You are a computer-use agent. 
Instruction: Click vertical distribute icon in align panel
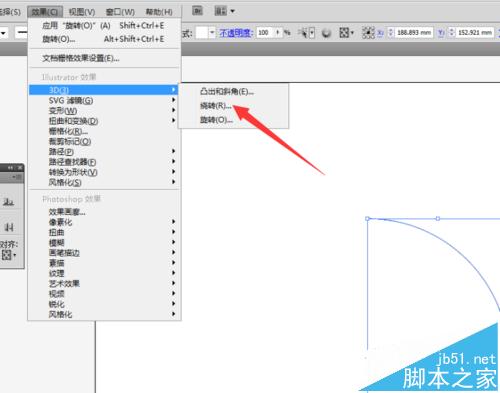point(9,201)
